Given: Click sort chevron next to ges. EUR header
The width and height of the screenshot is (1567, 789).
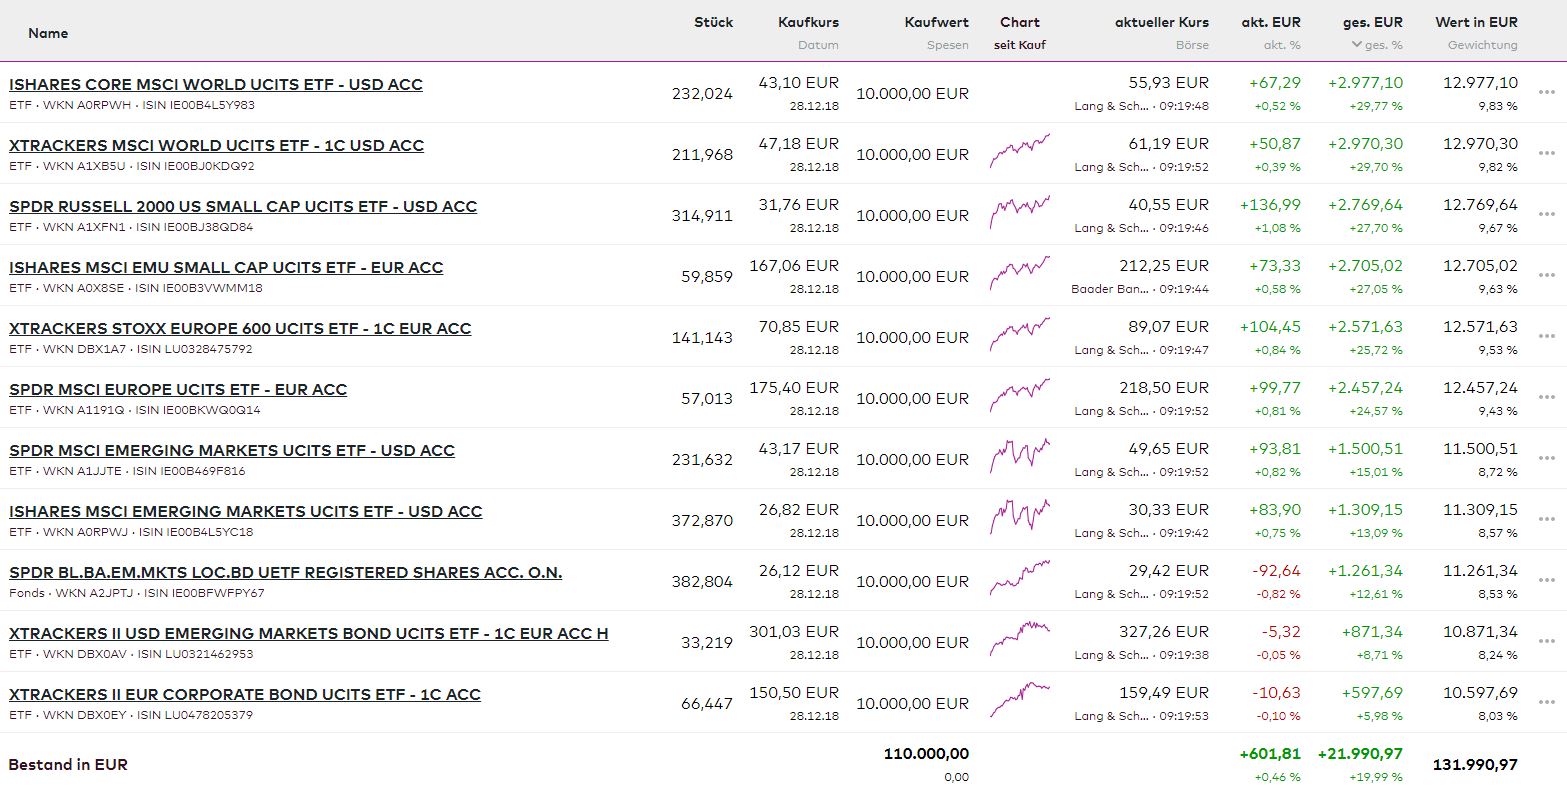Looking at the screenshot, I should (1356, 45).
